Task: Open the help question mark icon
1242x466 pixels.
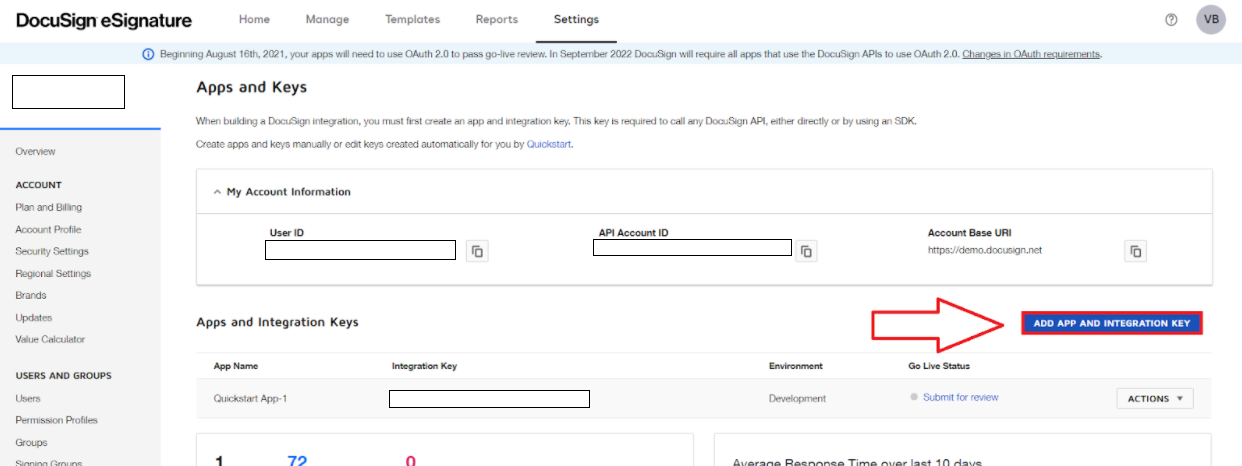Action: 1171,20
